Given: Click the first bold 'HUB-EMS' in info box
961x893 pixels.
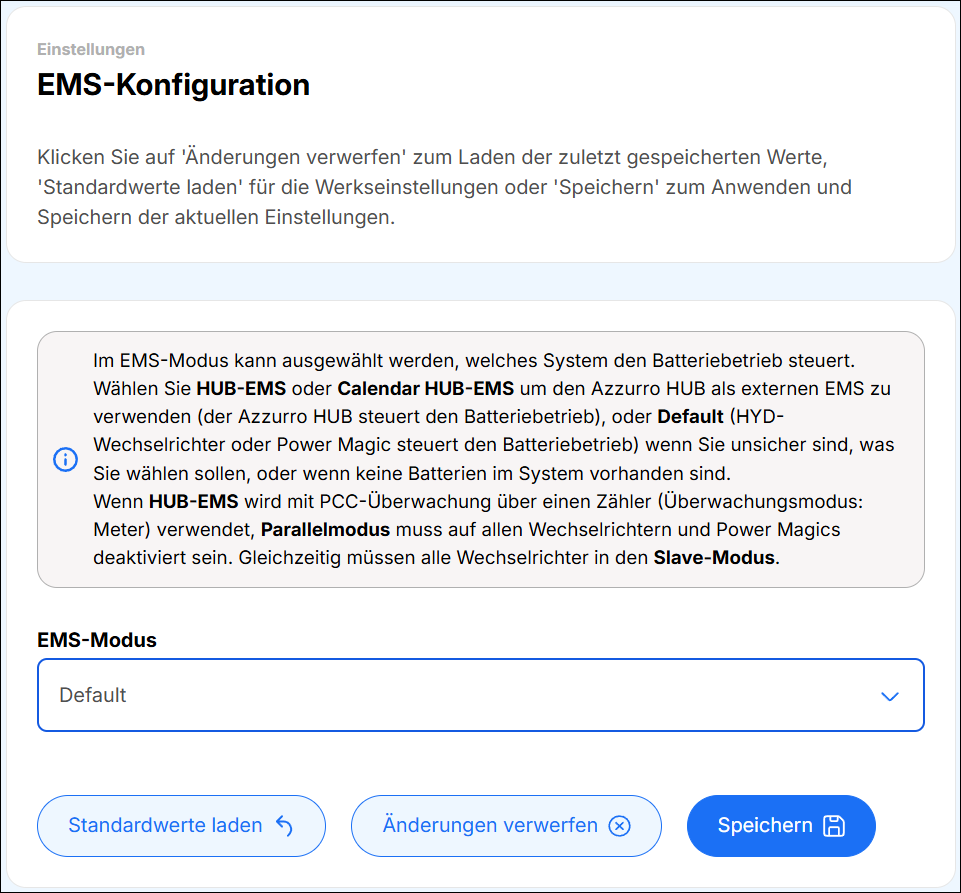Looking at the screenshot, I should pyautogui.click(x=241, y=389).
